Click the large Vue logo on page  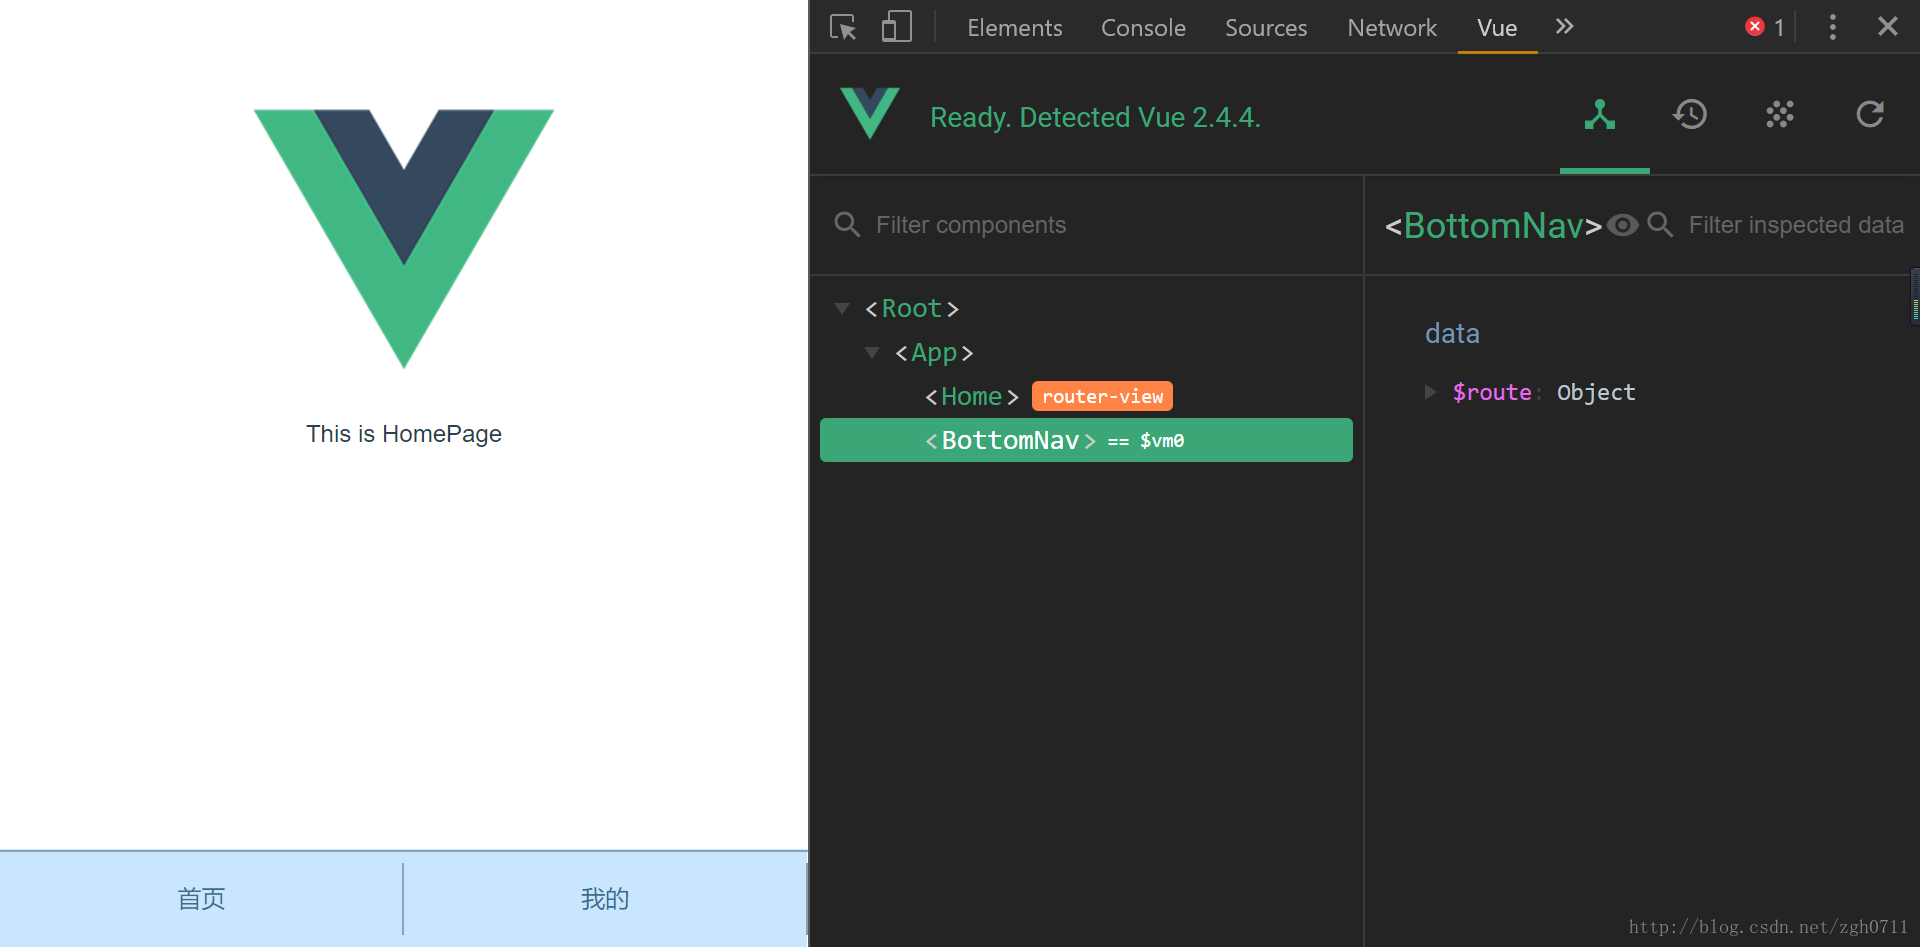404,238
